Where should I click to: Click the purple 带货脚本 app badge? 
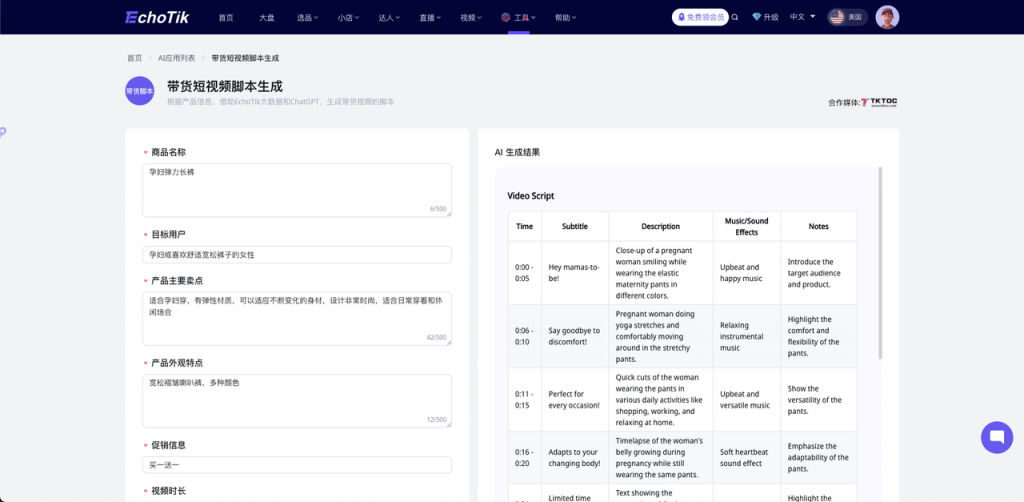(140, 91)
